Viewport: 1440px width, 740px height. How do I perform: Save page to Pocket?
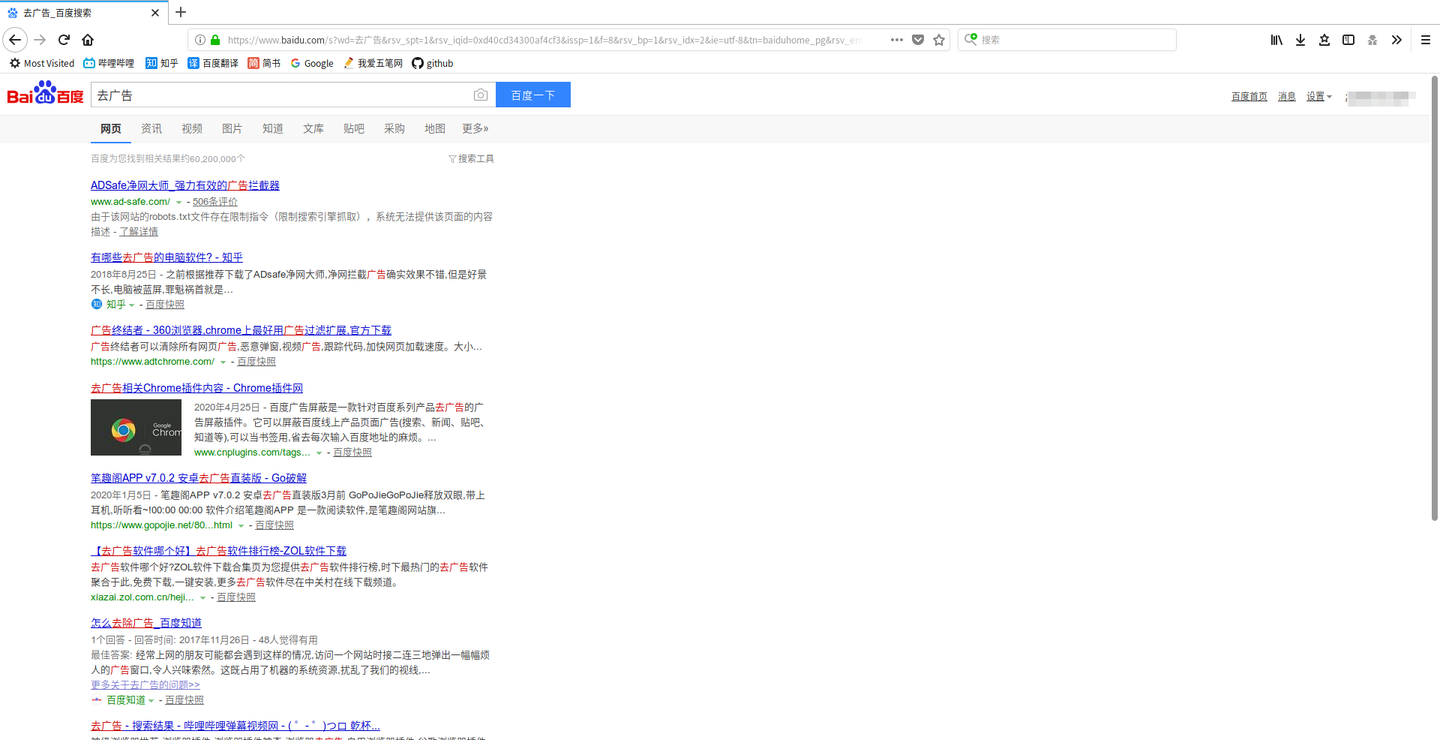(x=918, y=40)
